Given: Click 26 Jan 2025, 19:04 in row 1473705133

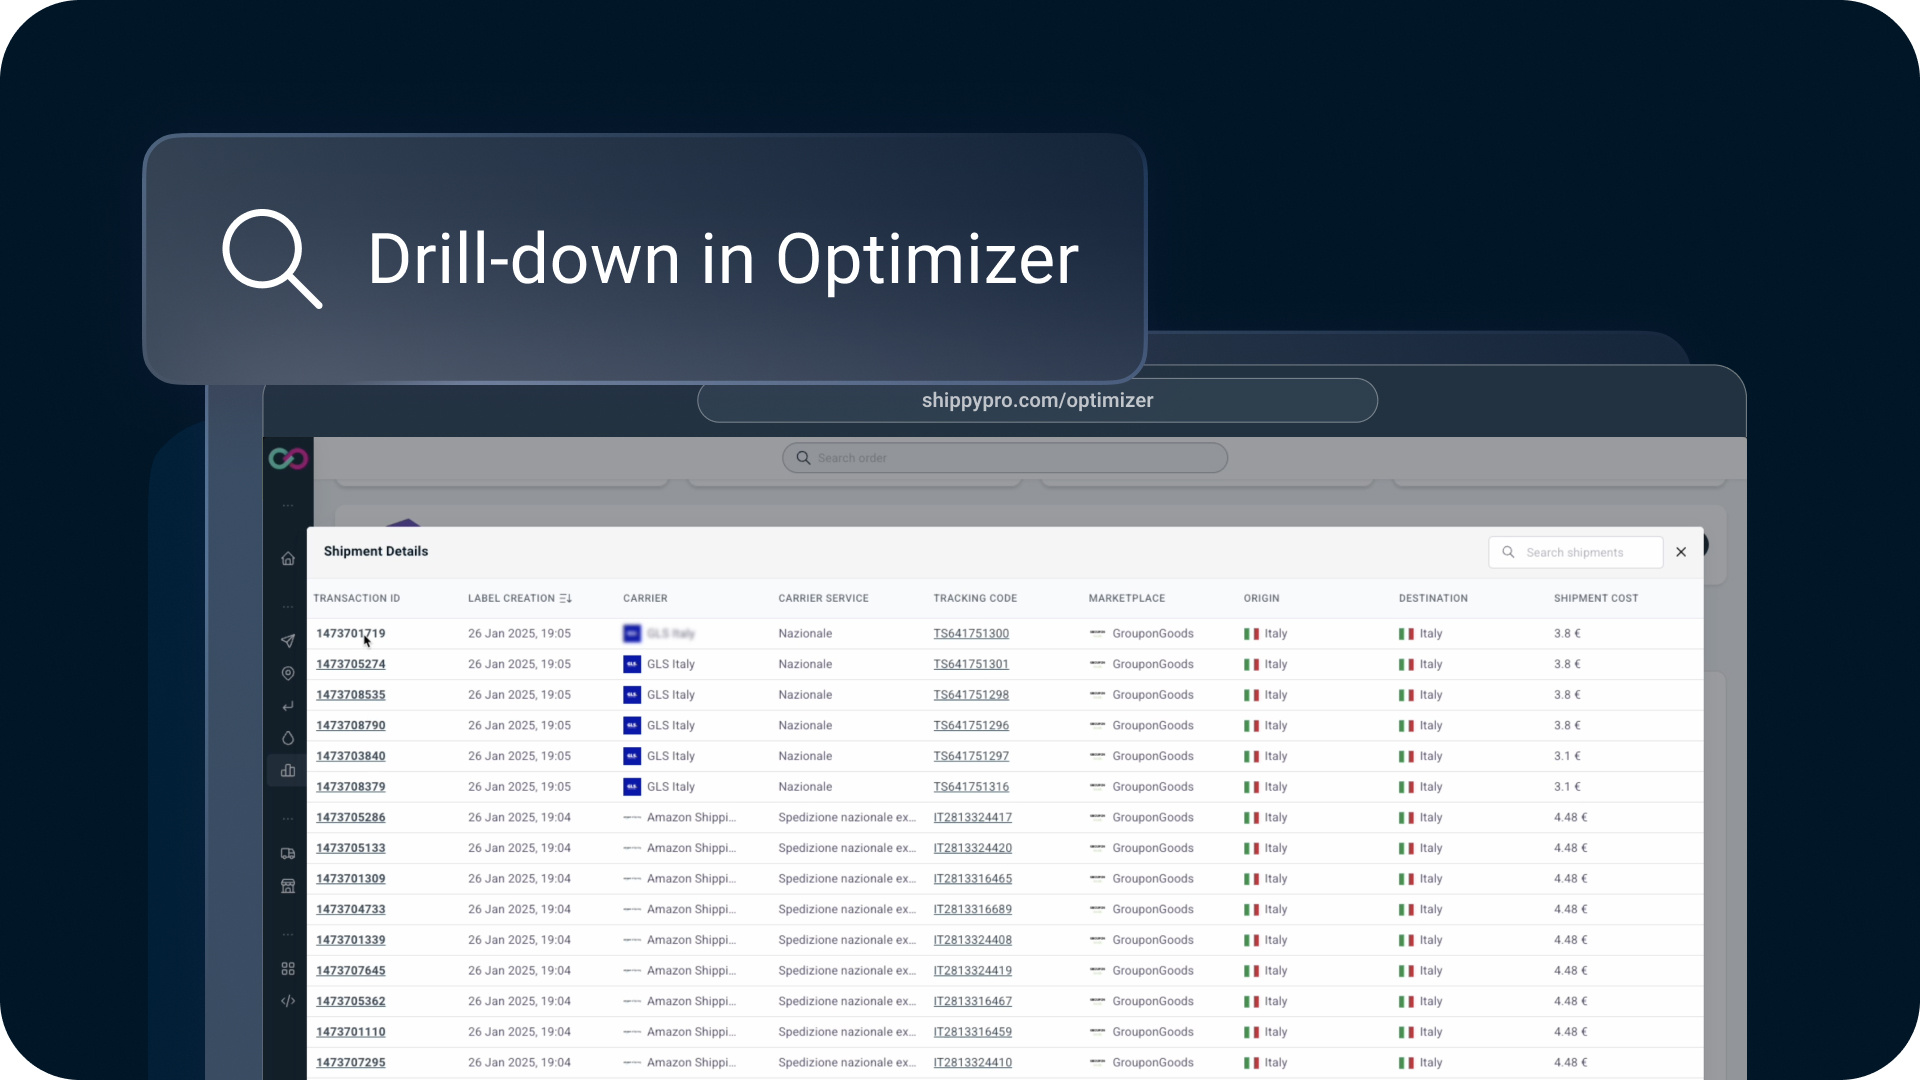Looking at the screenshot, I should click(x=519, y=848).
